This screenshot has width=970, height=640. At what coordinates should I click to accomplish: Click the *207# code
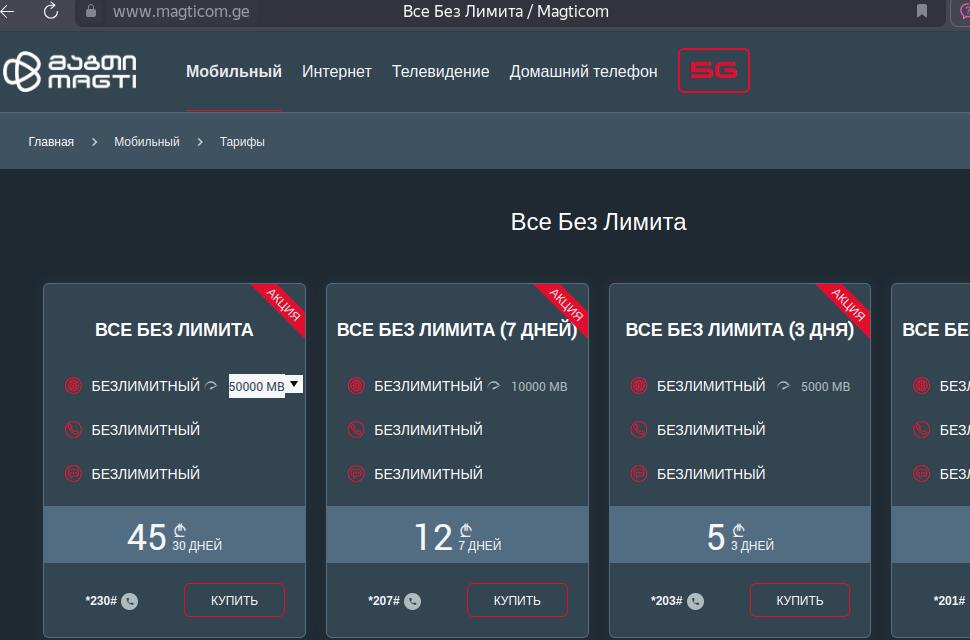[x=384, y=600]
